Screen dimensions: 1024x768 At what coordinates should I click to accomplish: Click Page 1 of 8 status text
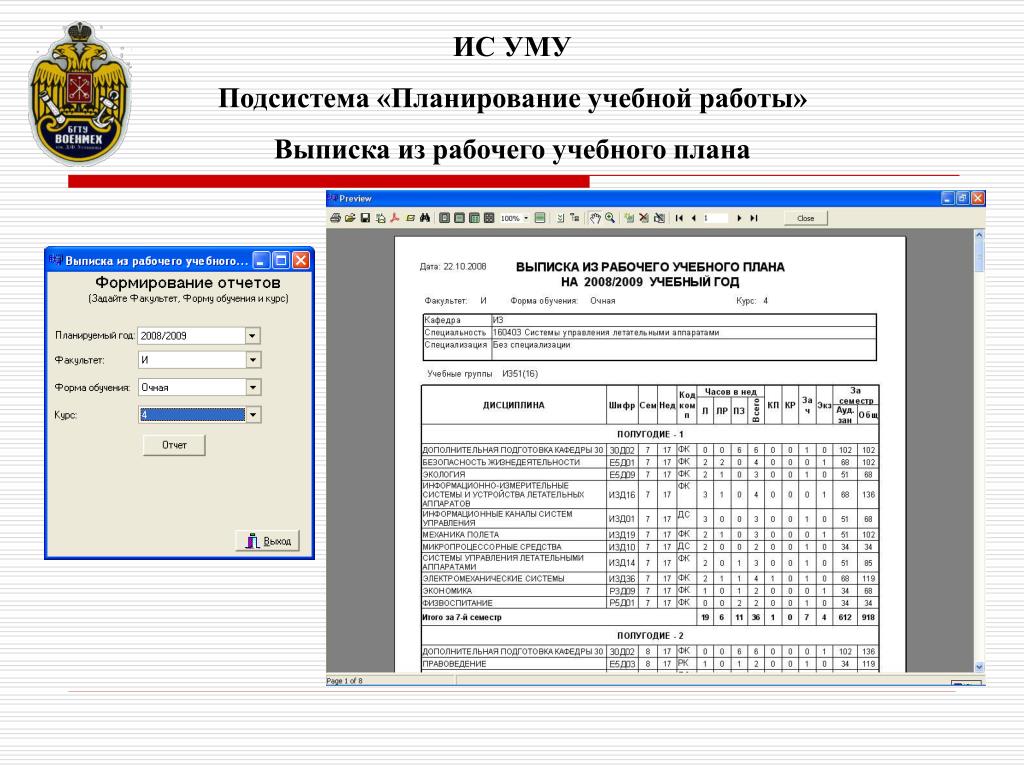tap(344, 681)
